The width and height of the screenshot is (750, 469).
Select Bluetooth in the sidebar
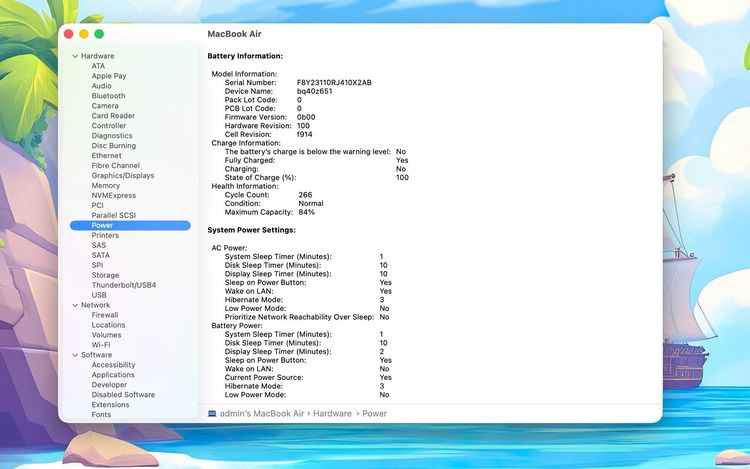(108, 96)
